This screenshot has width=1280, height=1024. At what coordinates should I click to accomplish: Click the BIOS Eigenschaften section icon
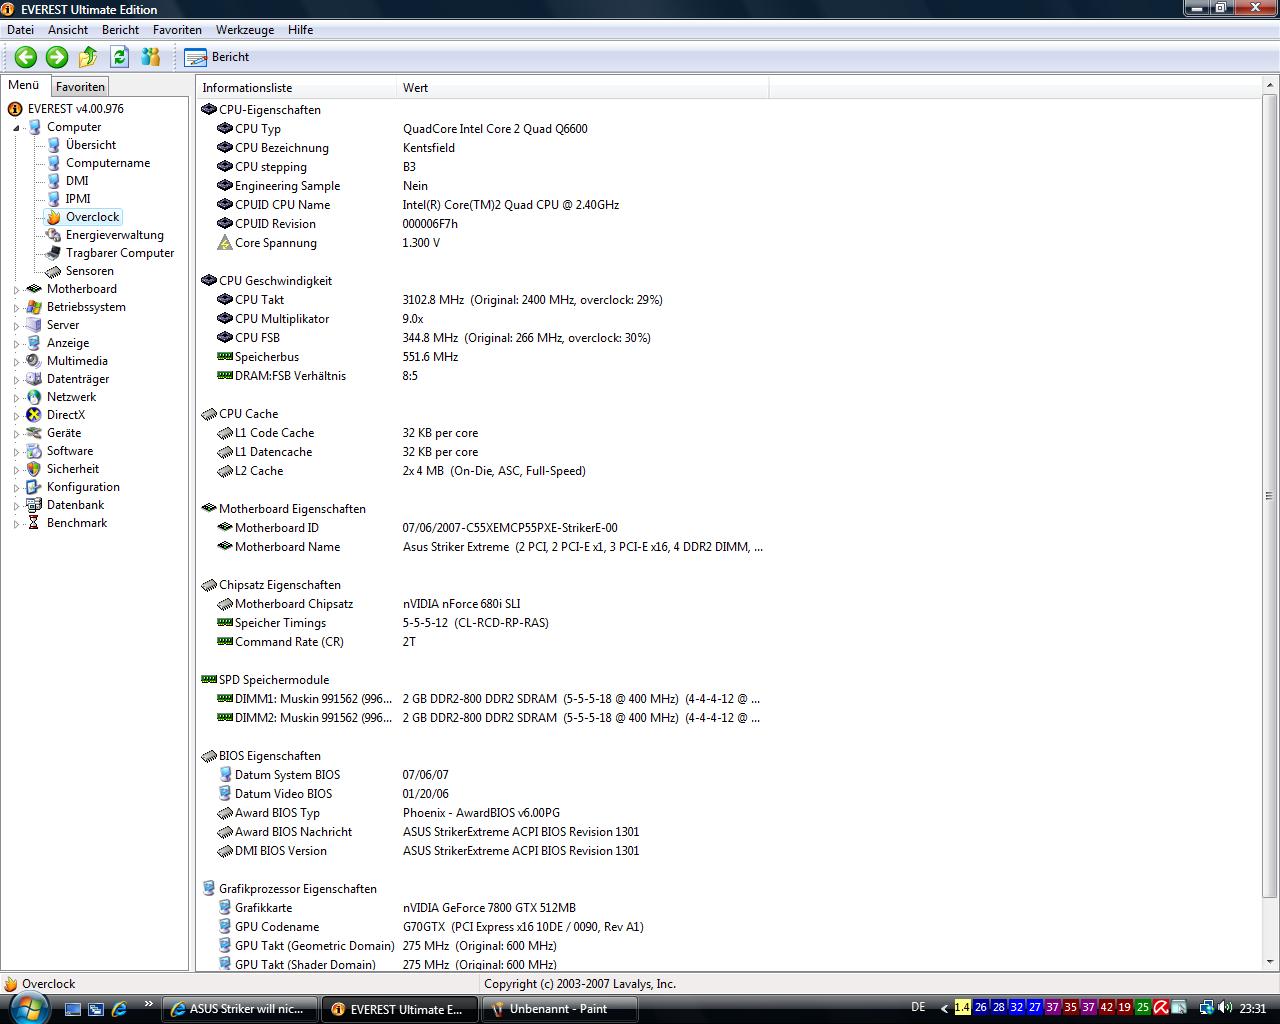click(209, 756)
